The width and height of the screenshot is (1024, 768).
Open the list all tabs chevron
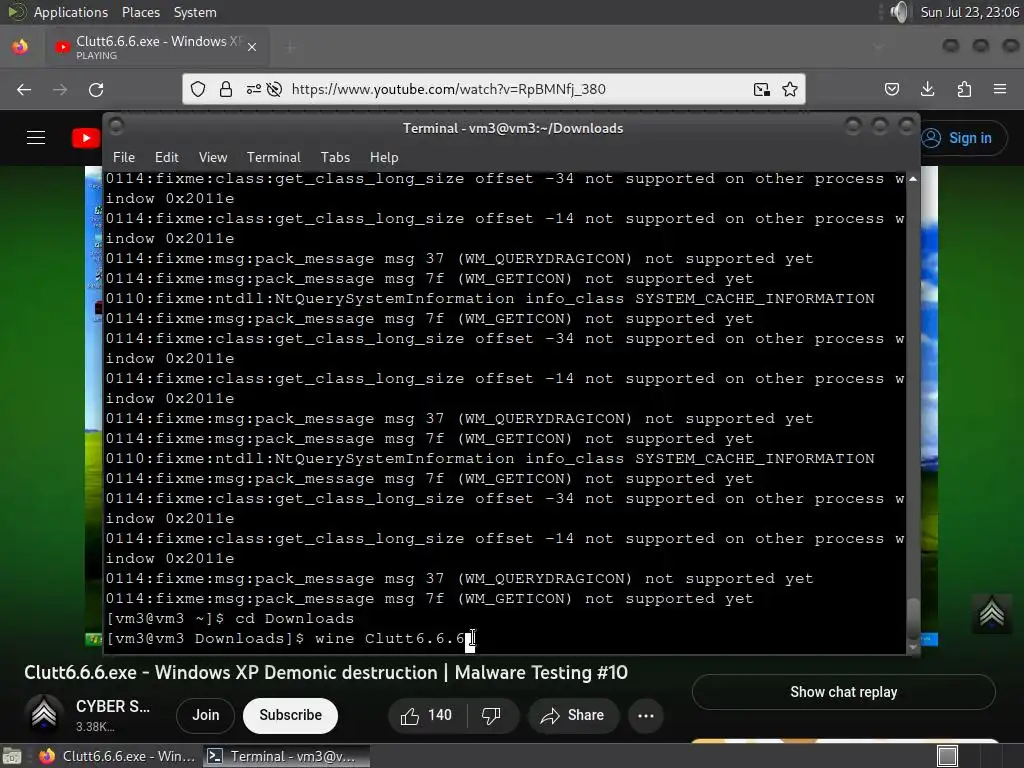coord(878,47)
